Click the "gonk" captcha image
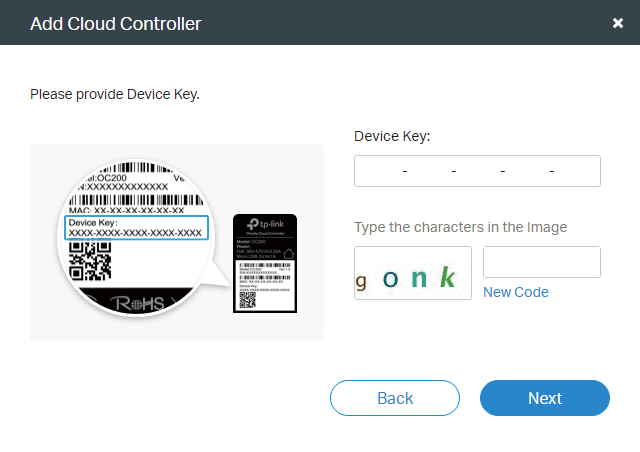640x452 pixels. pos(413,273)
